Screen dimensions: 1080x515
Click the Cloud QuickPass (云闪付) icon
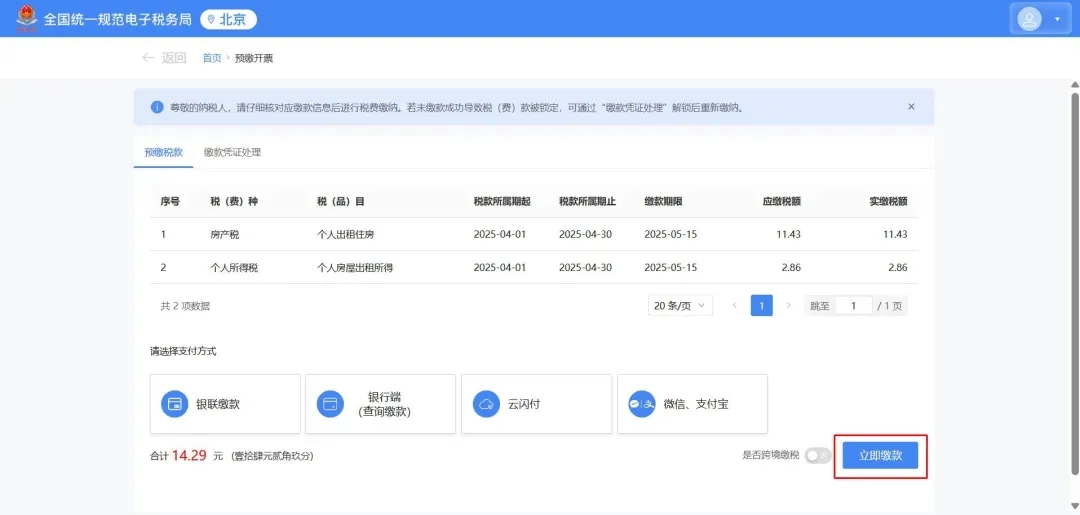(x=486, y=404)
